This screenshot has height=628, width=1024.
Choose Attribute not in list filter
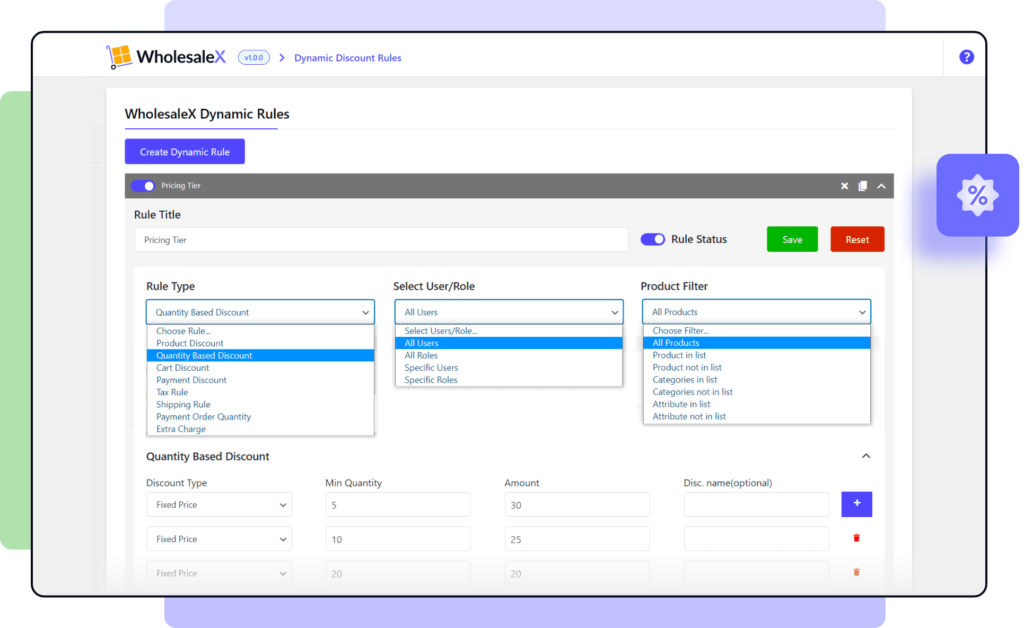click(x=756, y=416)
